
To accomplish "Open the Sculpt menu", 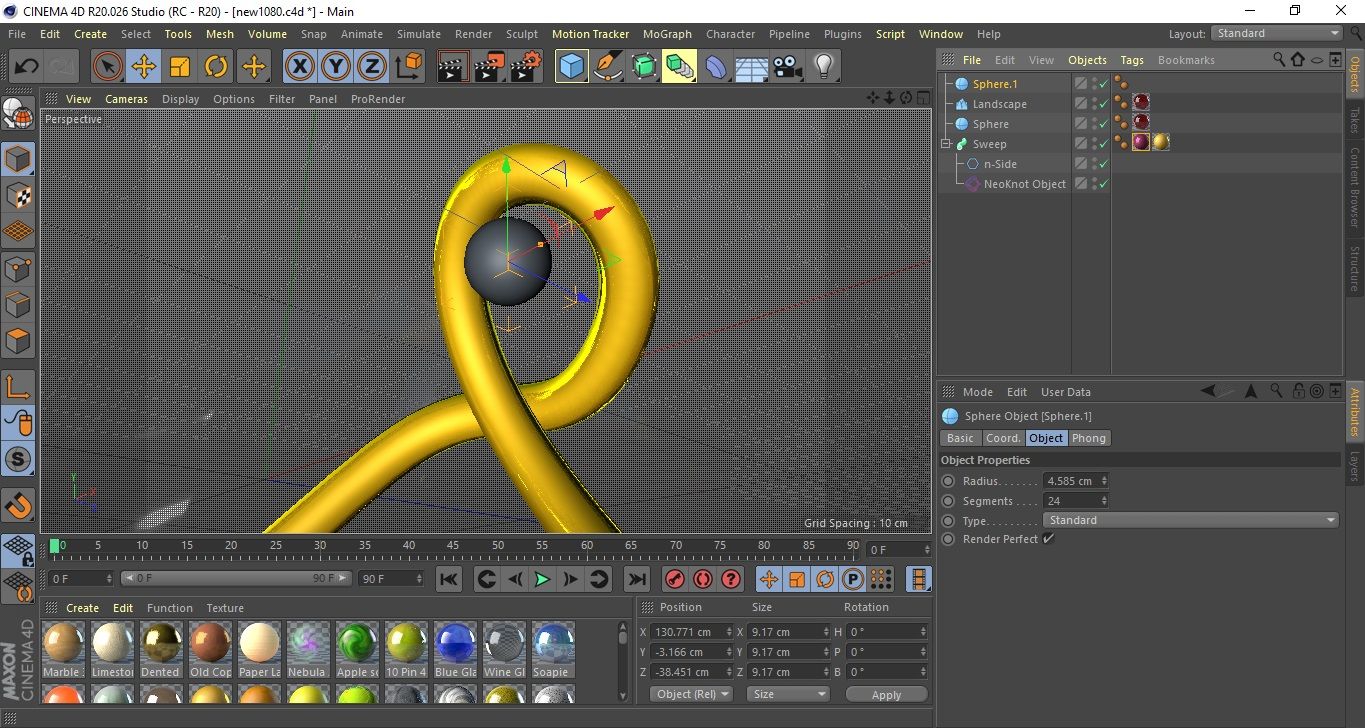I will pos(522,34).
